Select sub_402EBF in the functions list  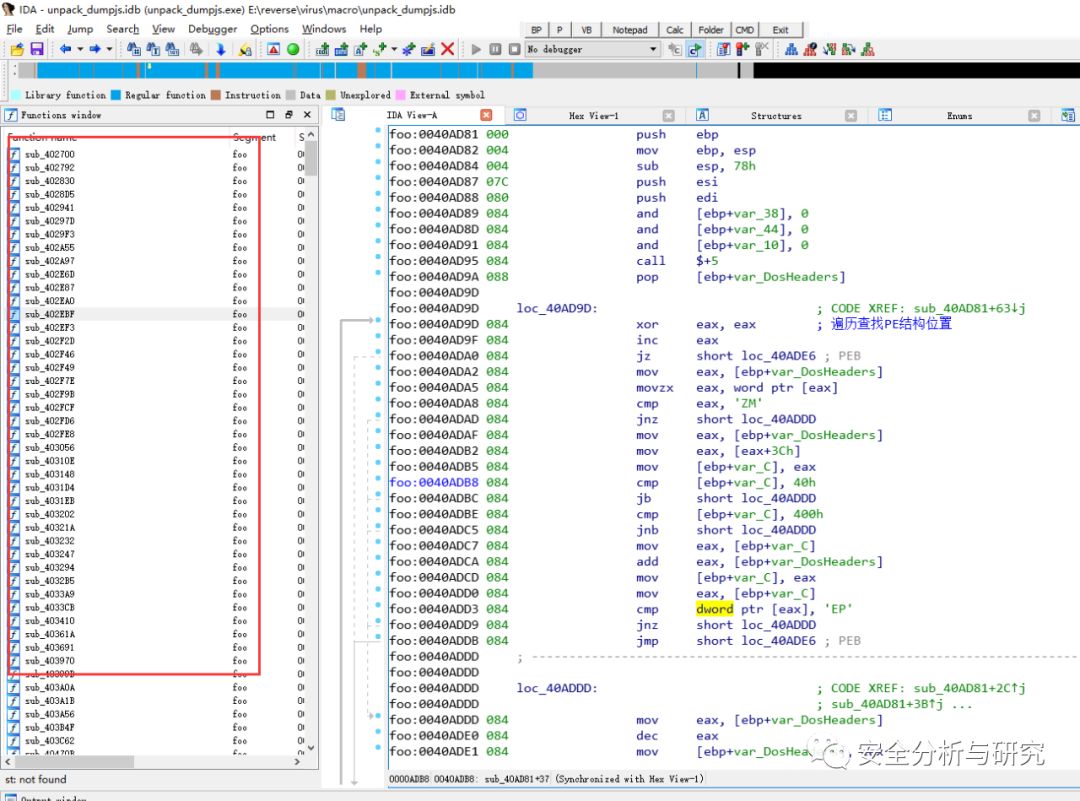point(50,314)
